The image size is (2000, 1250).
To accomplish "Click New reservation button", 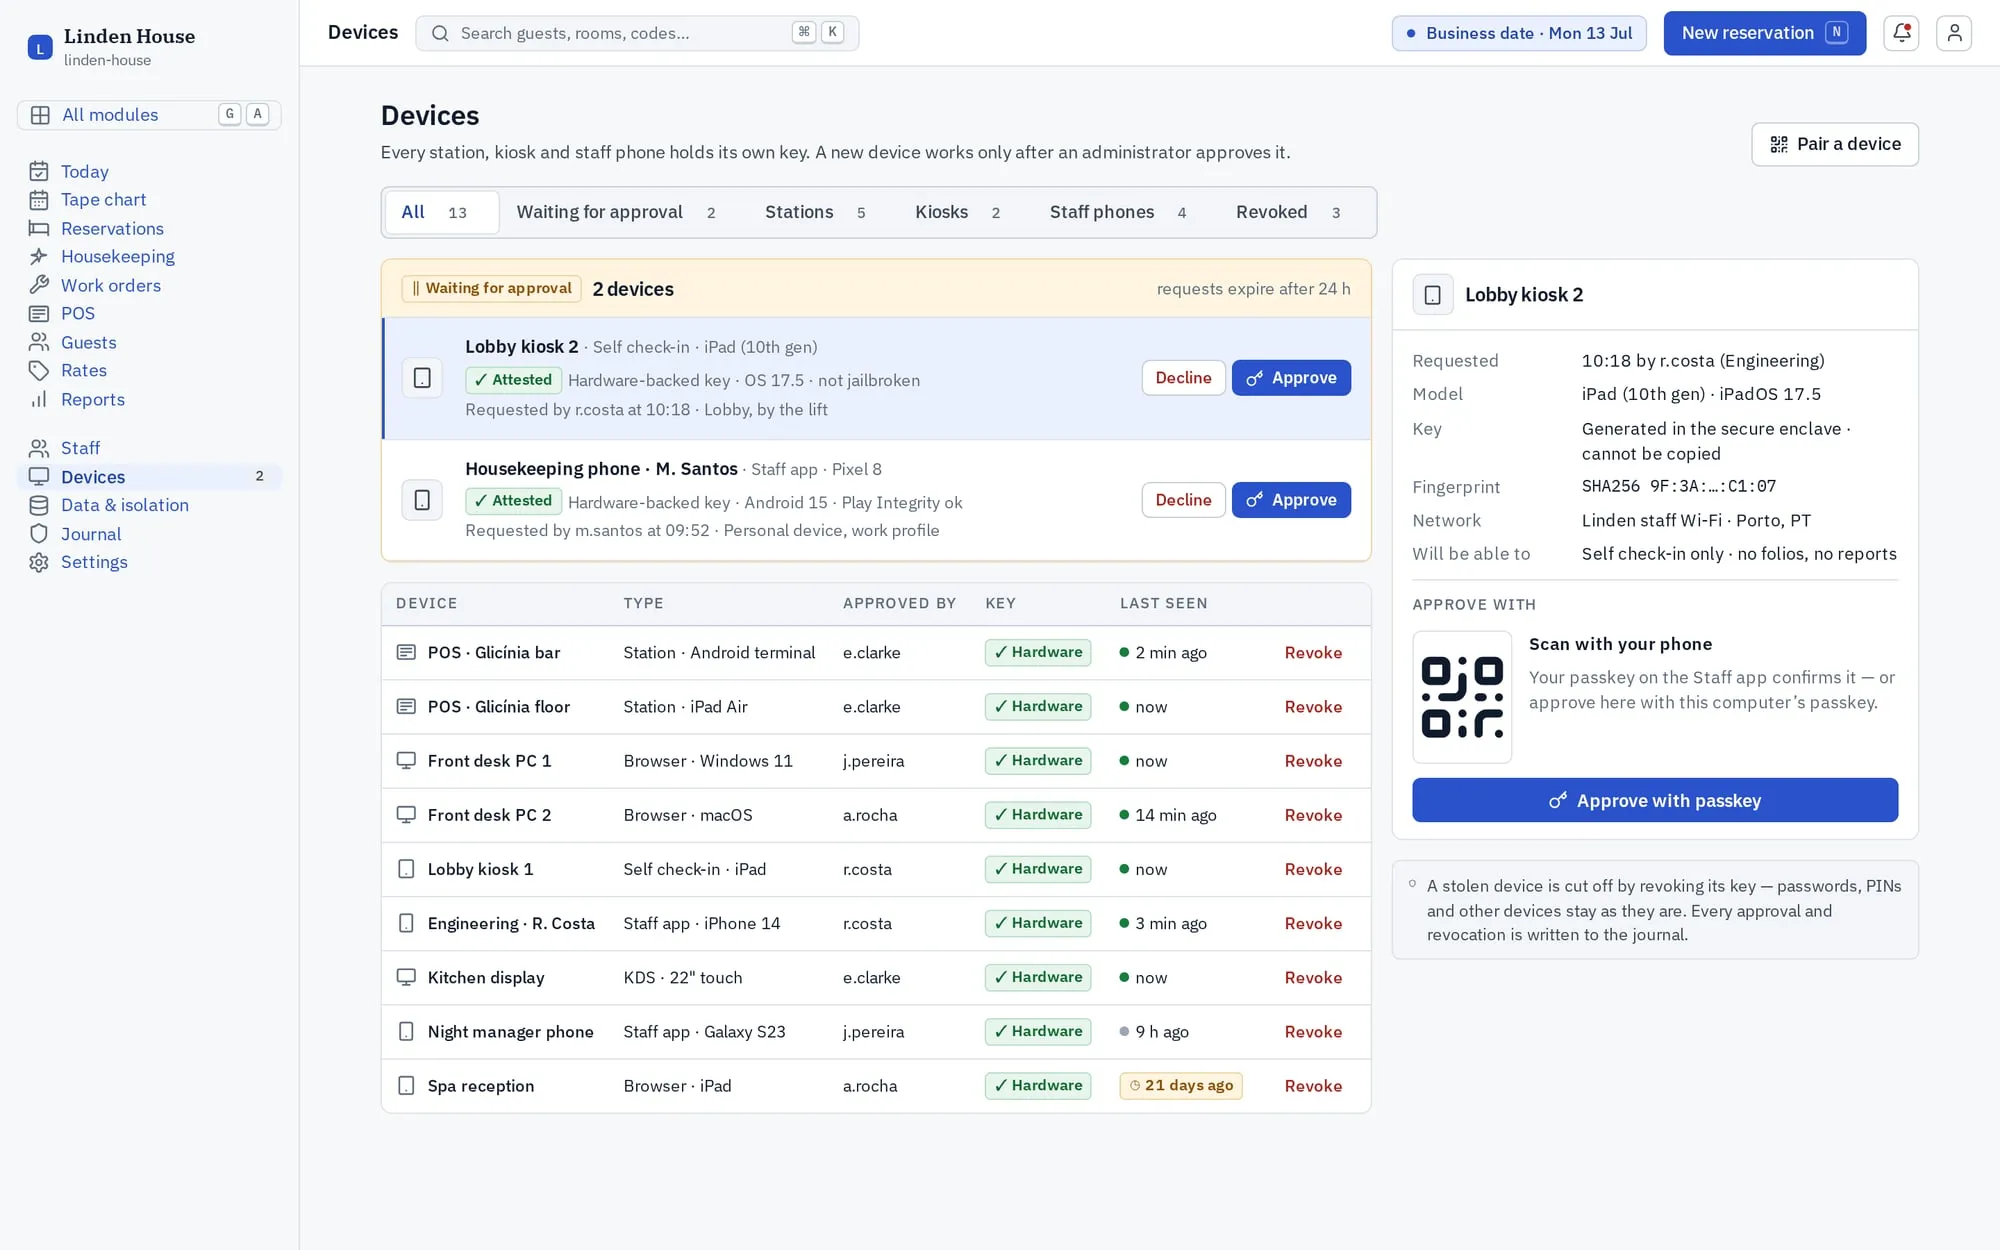I will (1764, 33).
